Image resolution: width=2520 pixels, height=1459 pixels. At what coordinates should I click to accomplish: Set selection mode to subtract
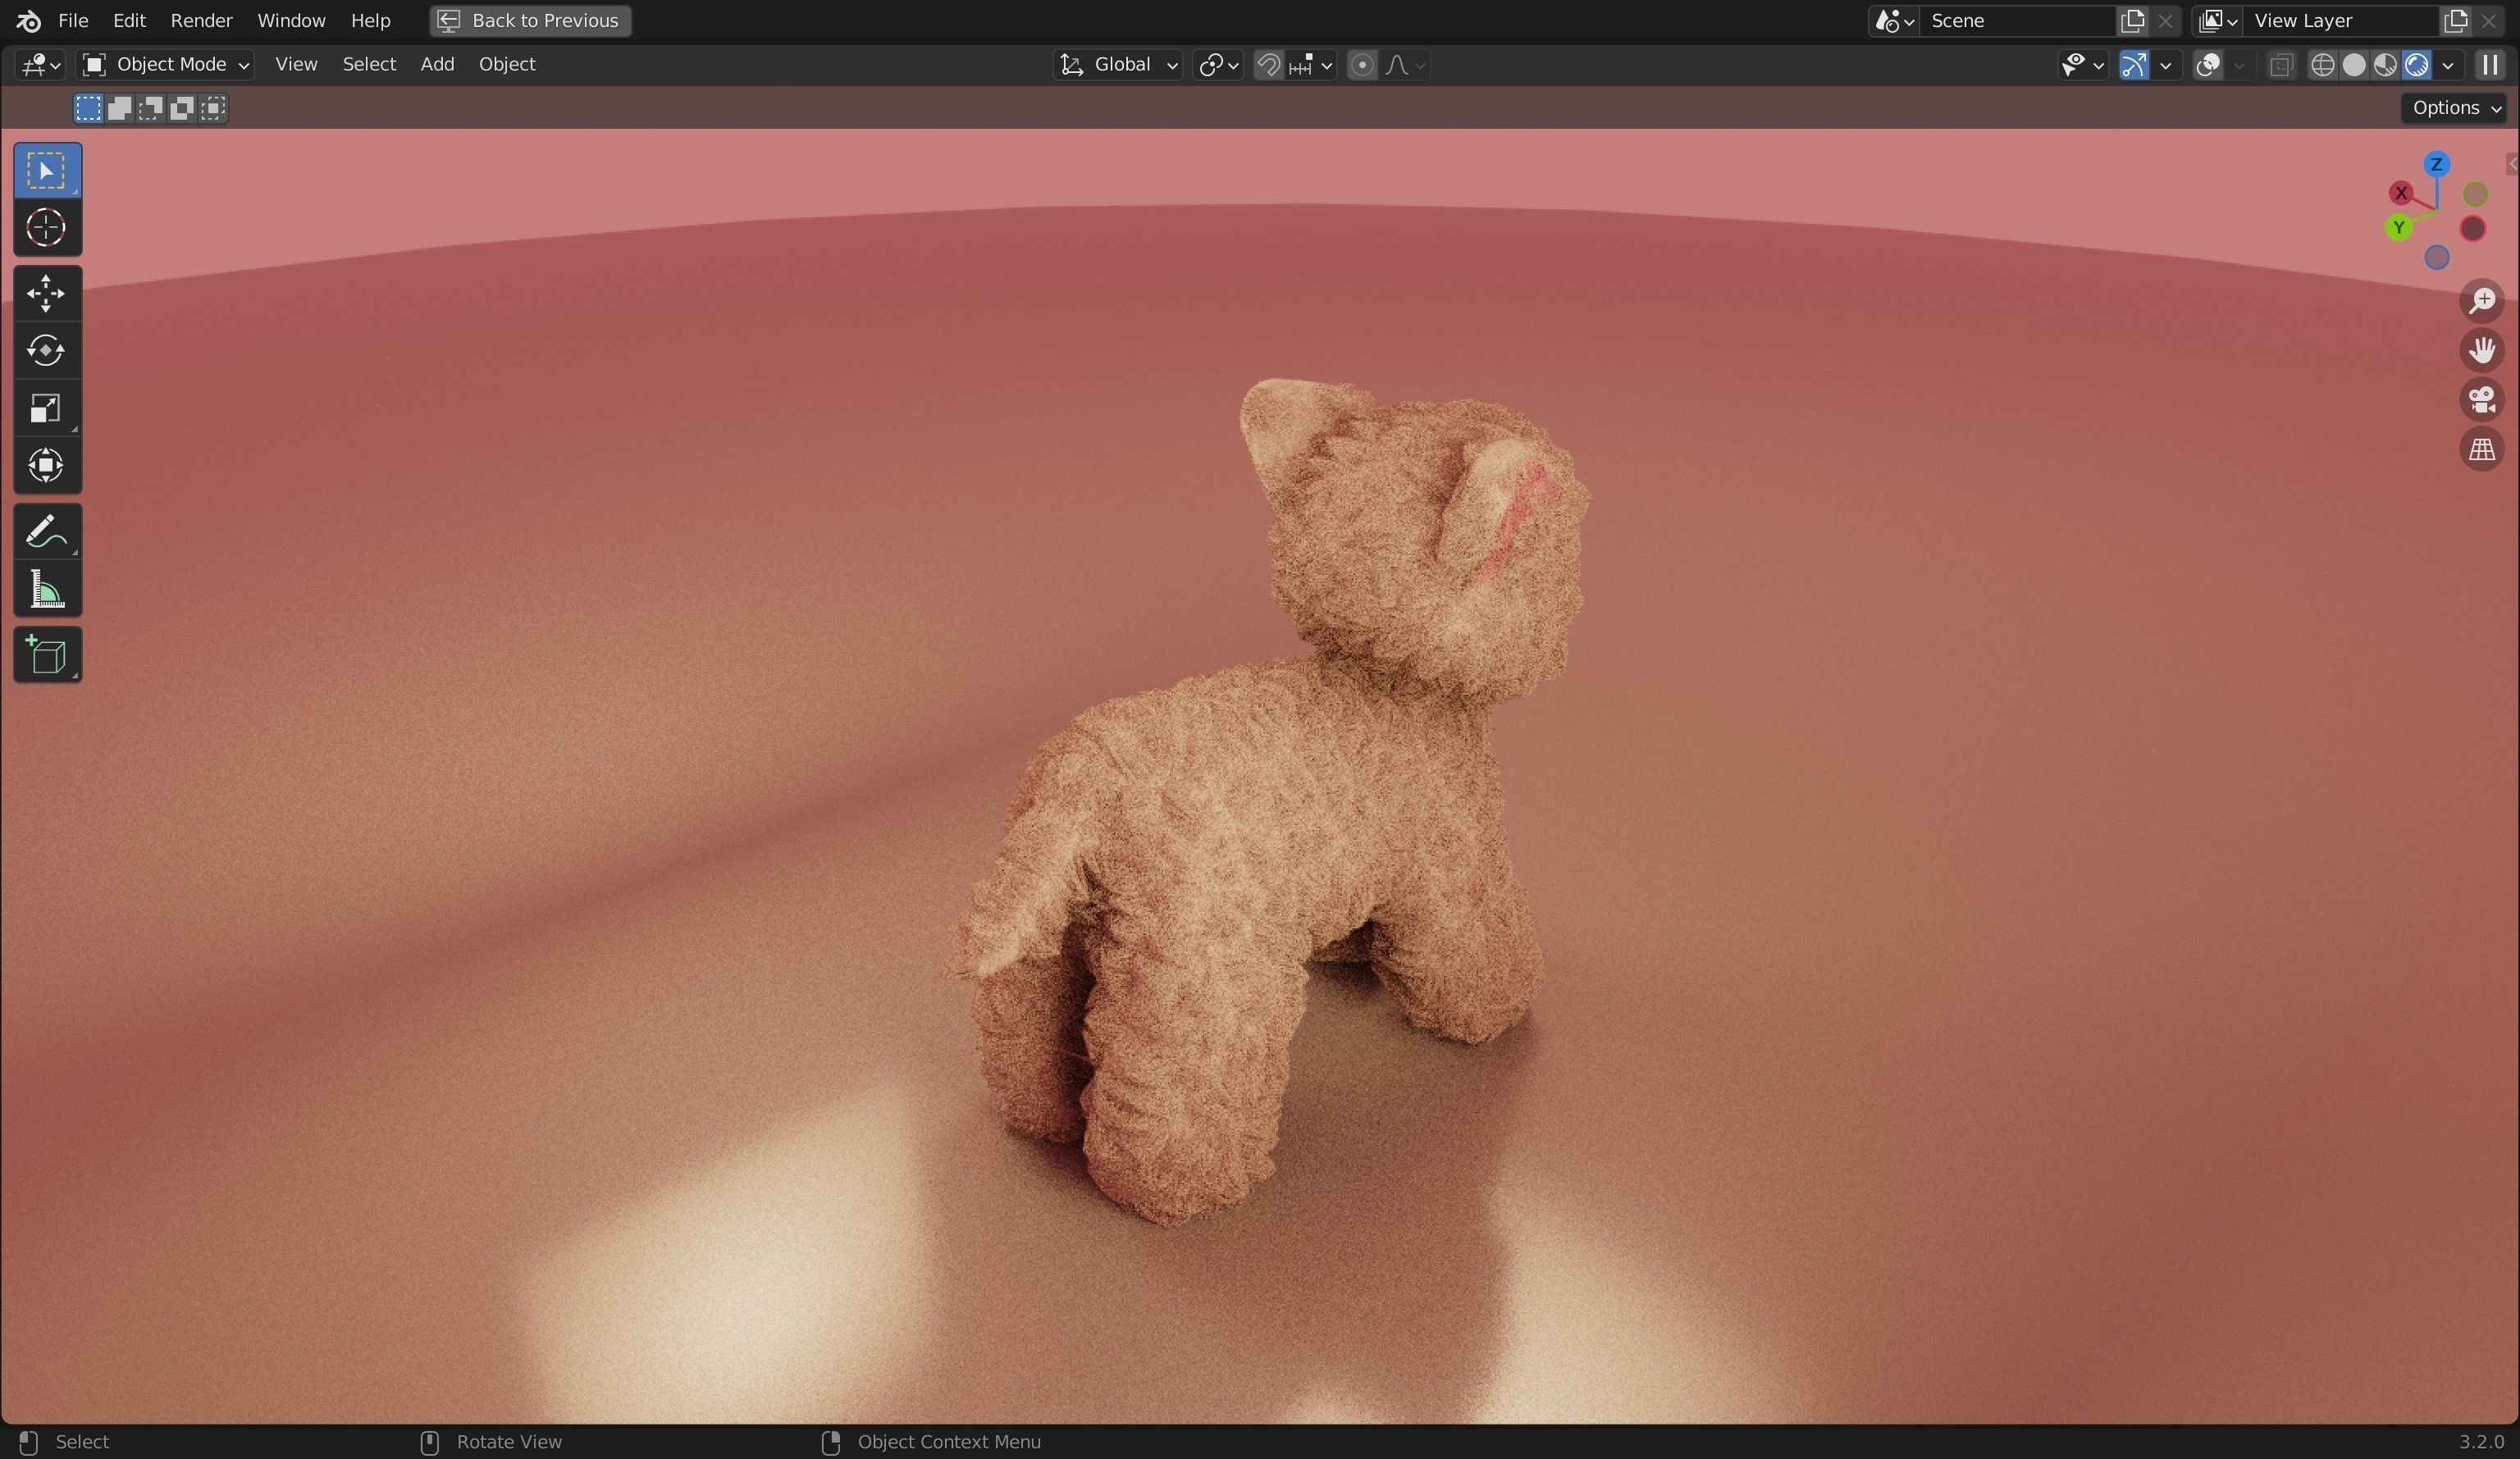(151, 108)
